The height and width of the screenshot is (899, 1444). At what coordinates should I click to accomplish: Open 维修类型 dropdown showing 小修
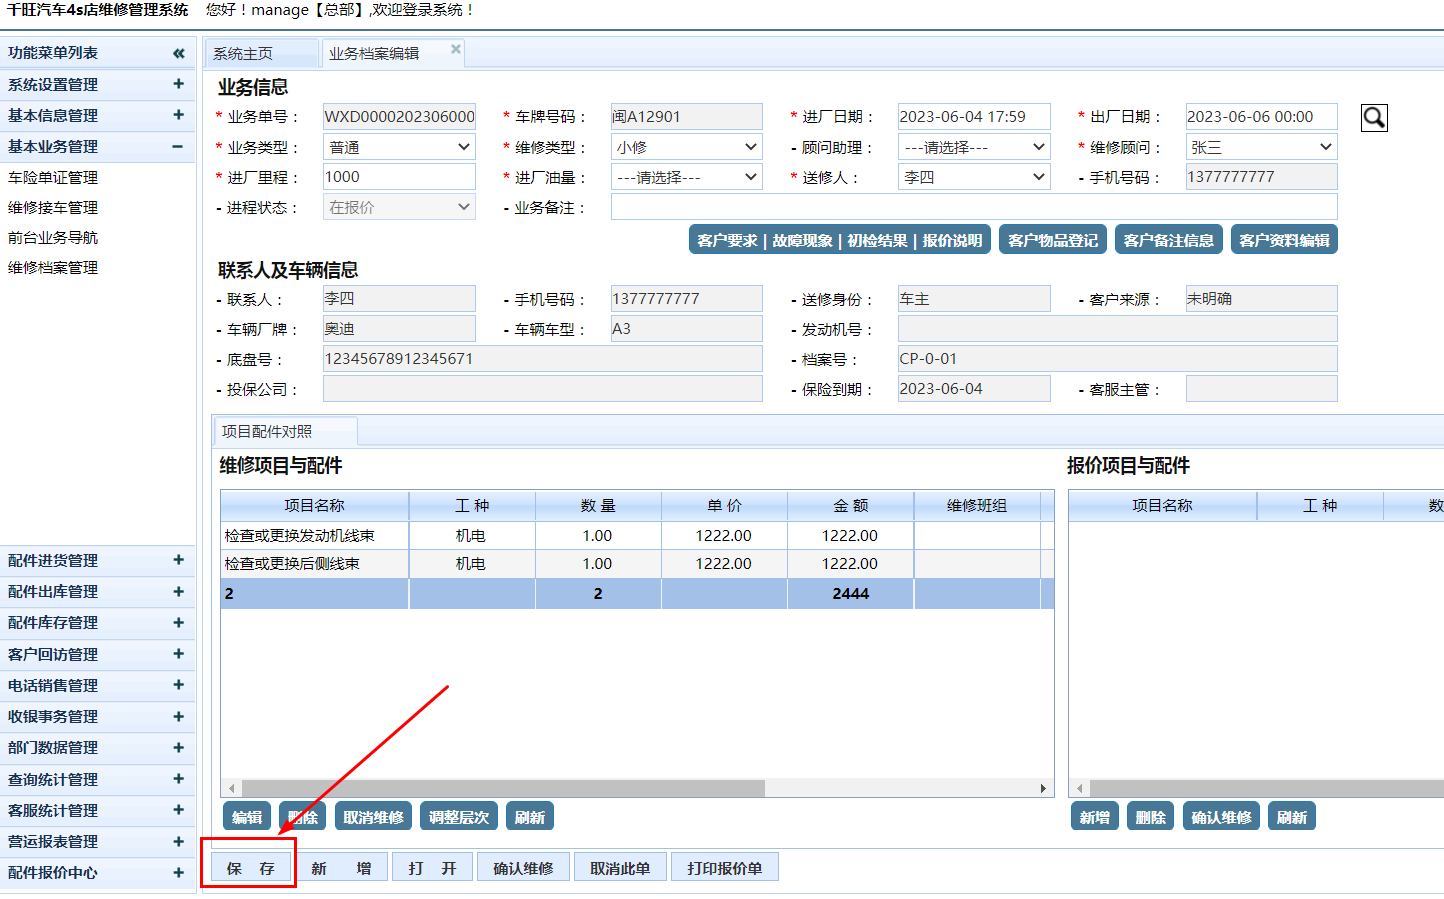click(687, 147)
